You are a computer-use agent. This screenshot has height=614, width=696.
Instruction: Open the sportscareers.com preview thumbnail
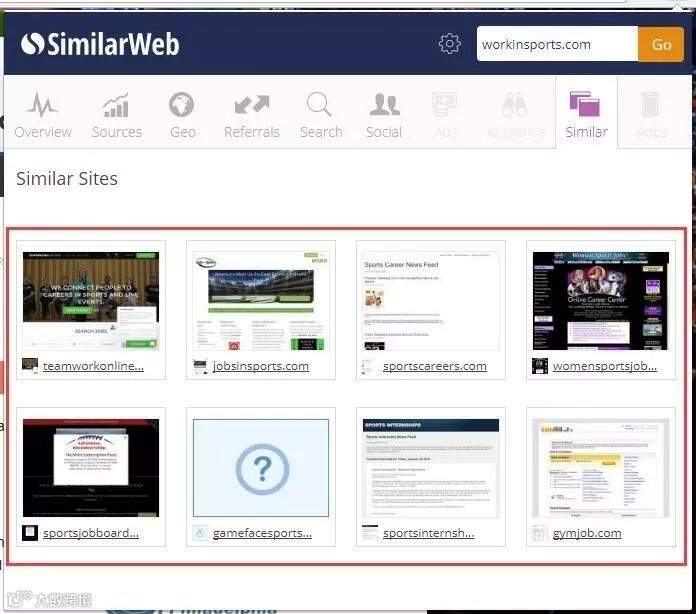coord(431,301)
